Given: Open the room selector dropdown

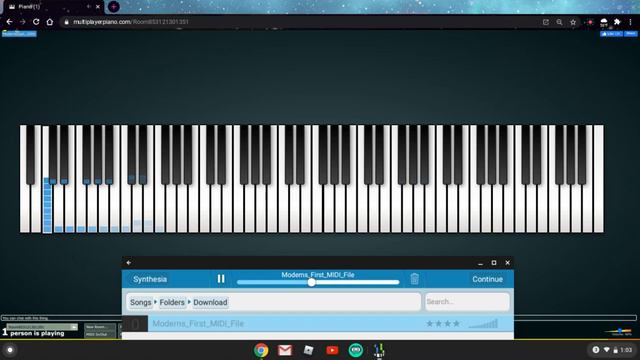Looking at the screenshot, I should point(42,327).
